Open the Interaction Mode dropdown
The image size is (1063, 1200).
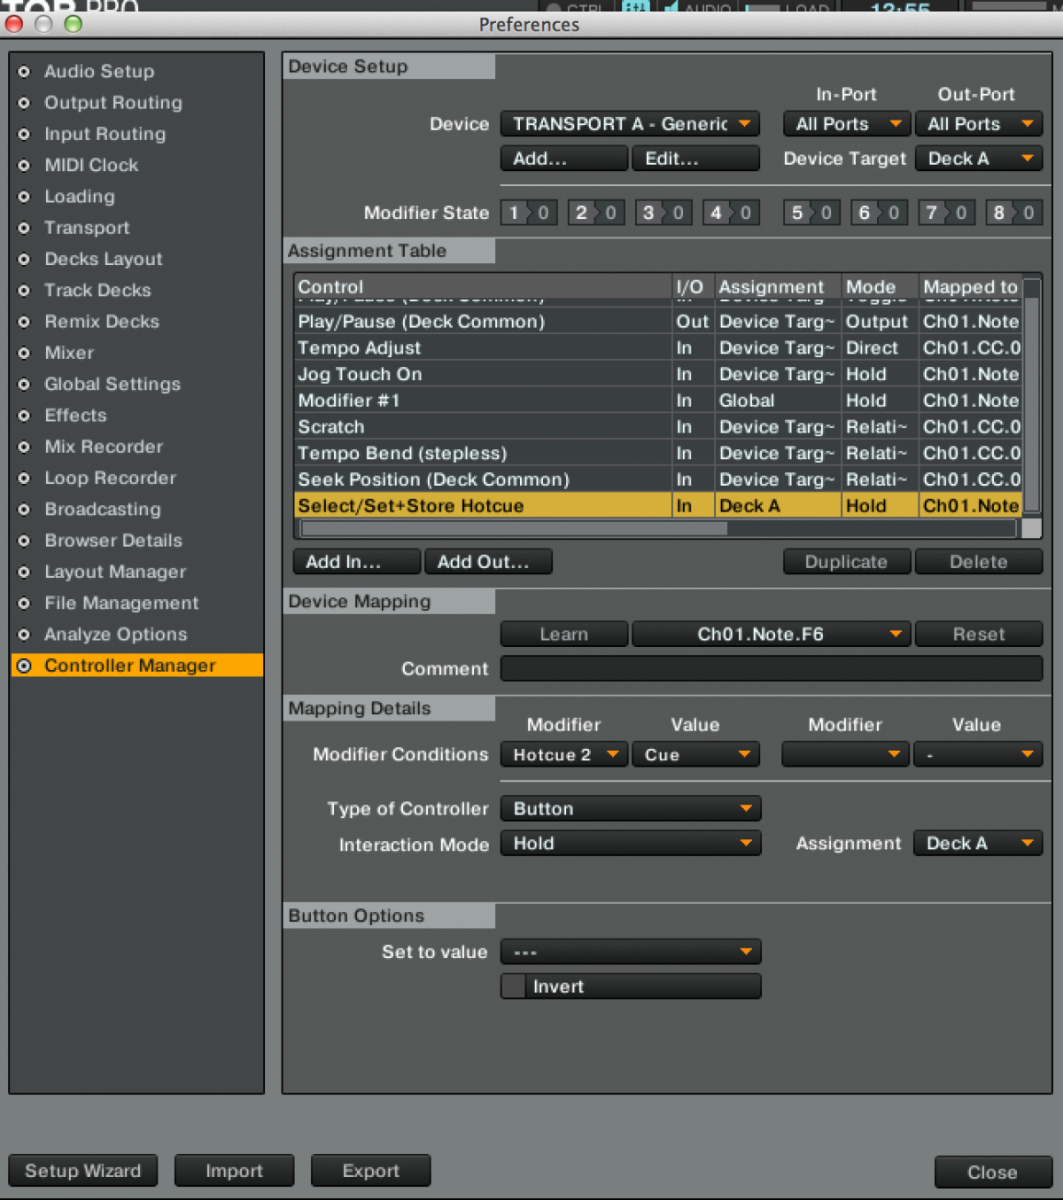coord(630,844)
